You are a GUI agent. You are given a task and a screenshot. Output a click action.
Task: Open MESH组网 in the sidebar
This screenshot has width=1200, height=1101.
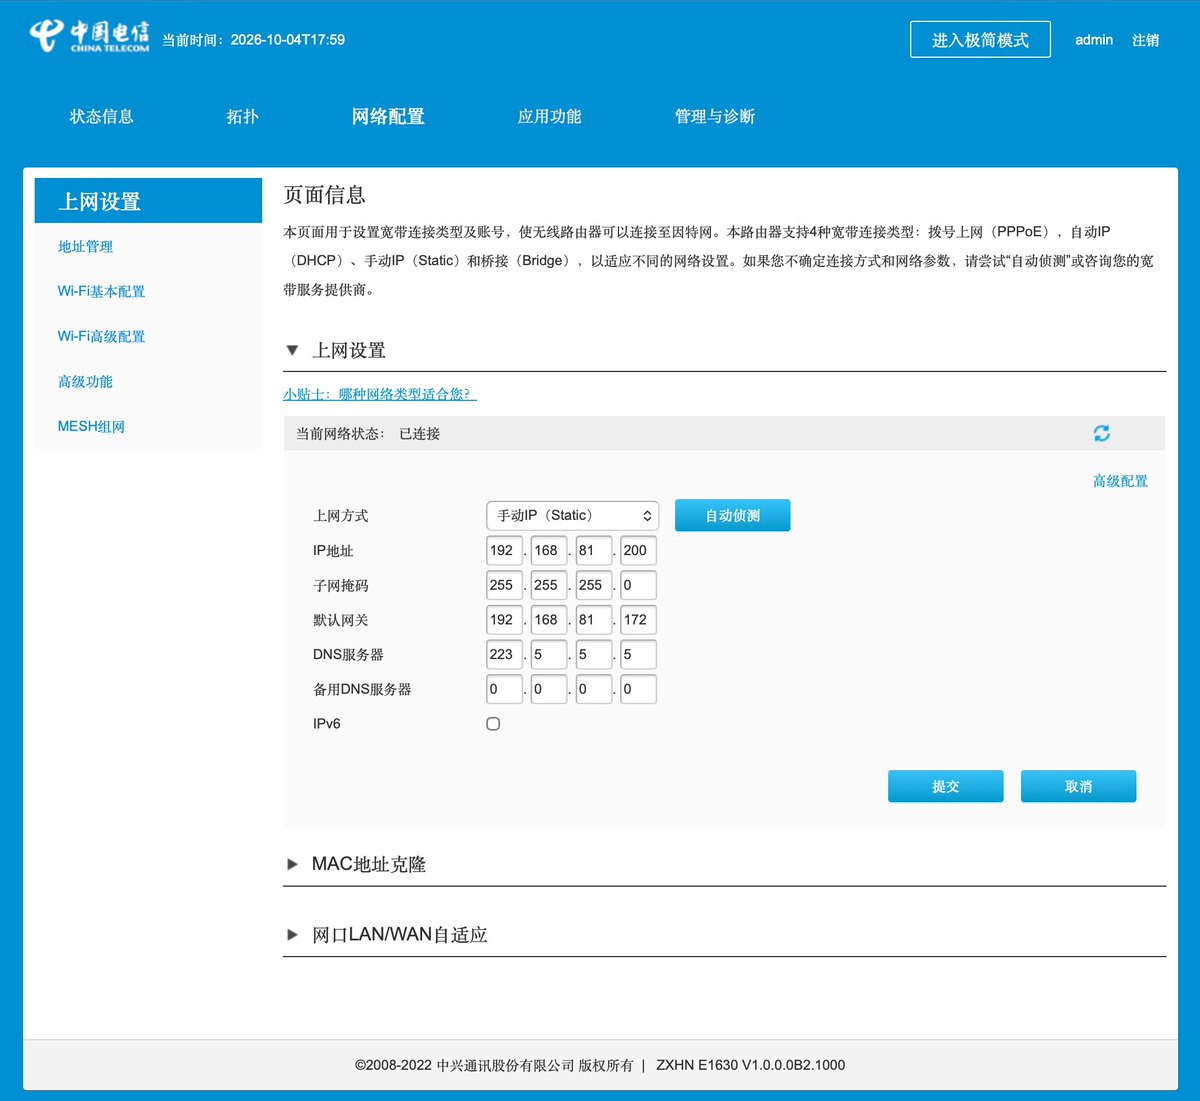pyautogui.click(x=91, y=427)
